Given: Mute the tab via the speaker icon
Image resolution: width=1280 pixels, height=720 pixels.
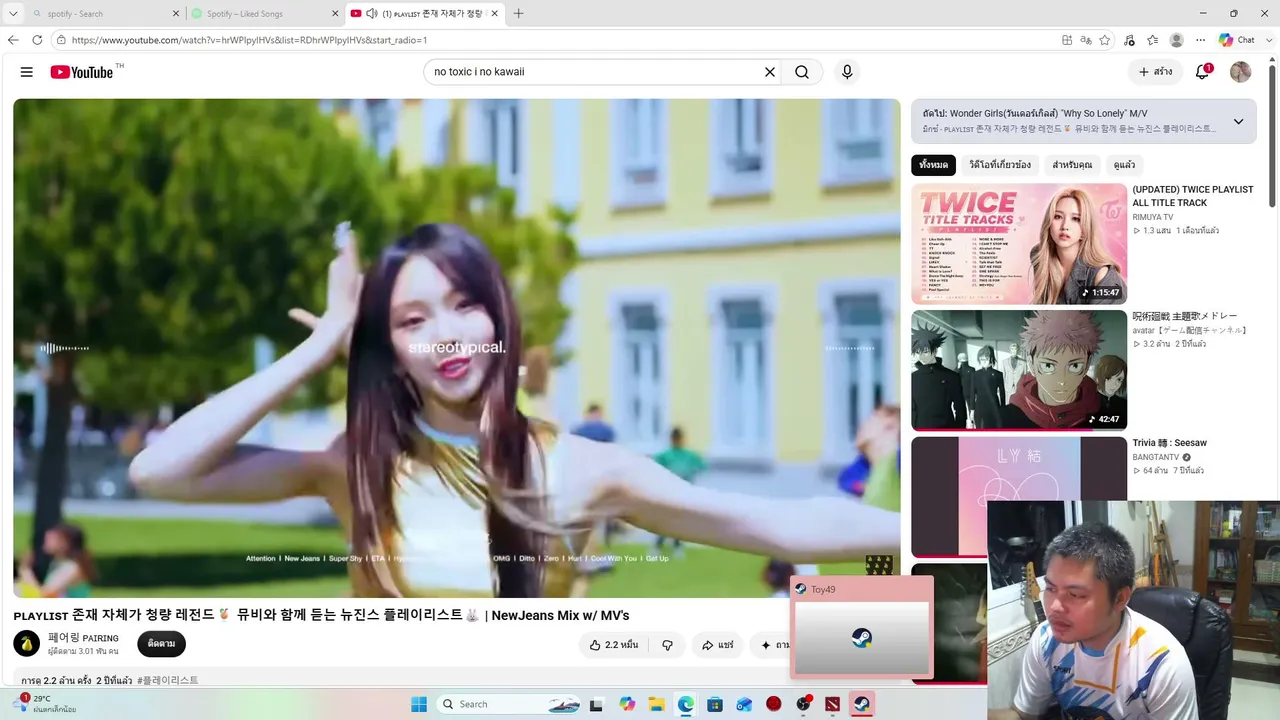Looking at the screenshot, I should coord(371,14).
